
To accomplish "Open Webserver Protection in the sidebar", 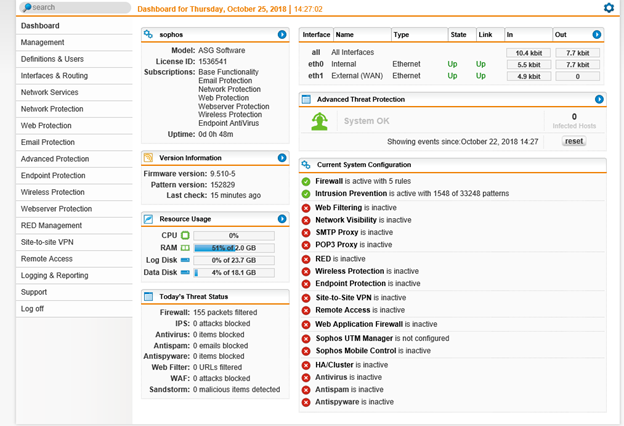I will pyautogui.click(x=74, y=209).
